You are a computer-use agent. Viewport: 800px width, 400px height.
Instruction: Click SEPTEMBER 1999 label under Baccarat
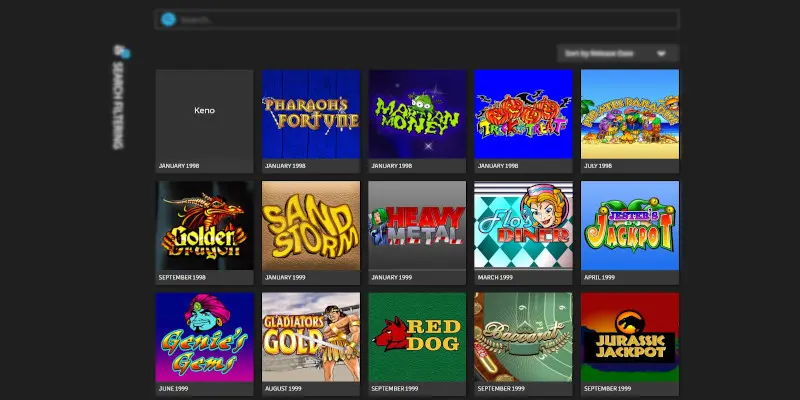tap(501, 389)
